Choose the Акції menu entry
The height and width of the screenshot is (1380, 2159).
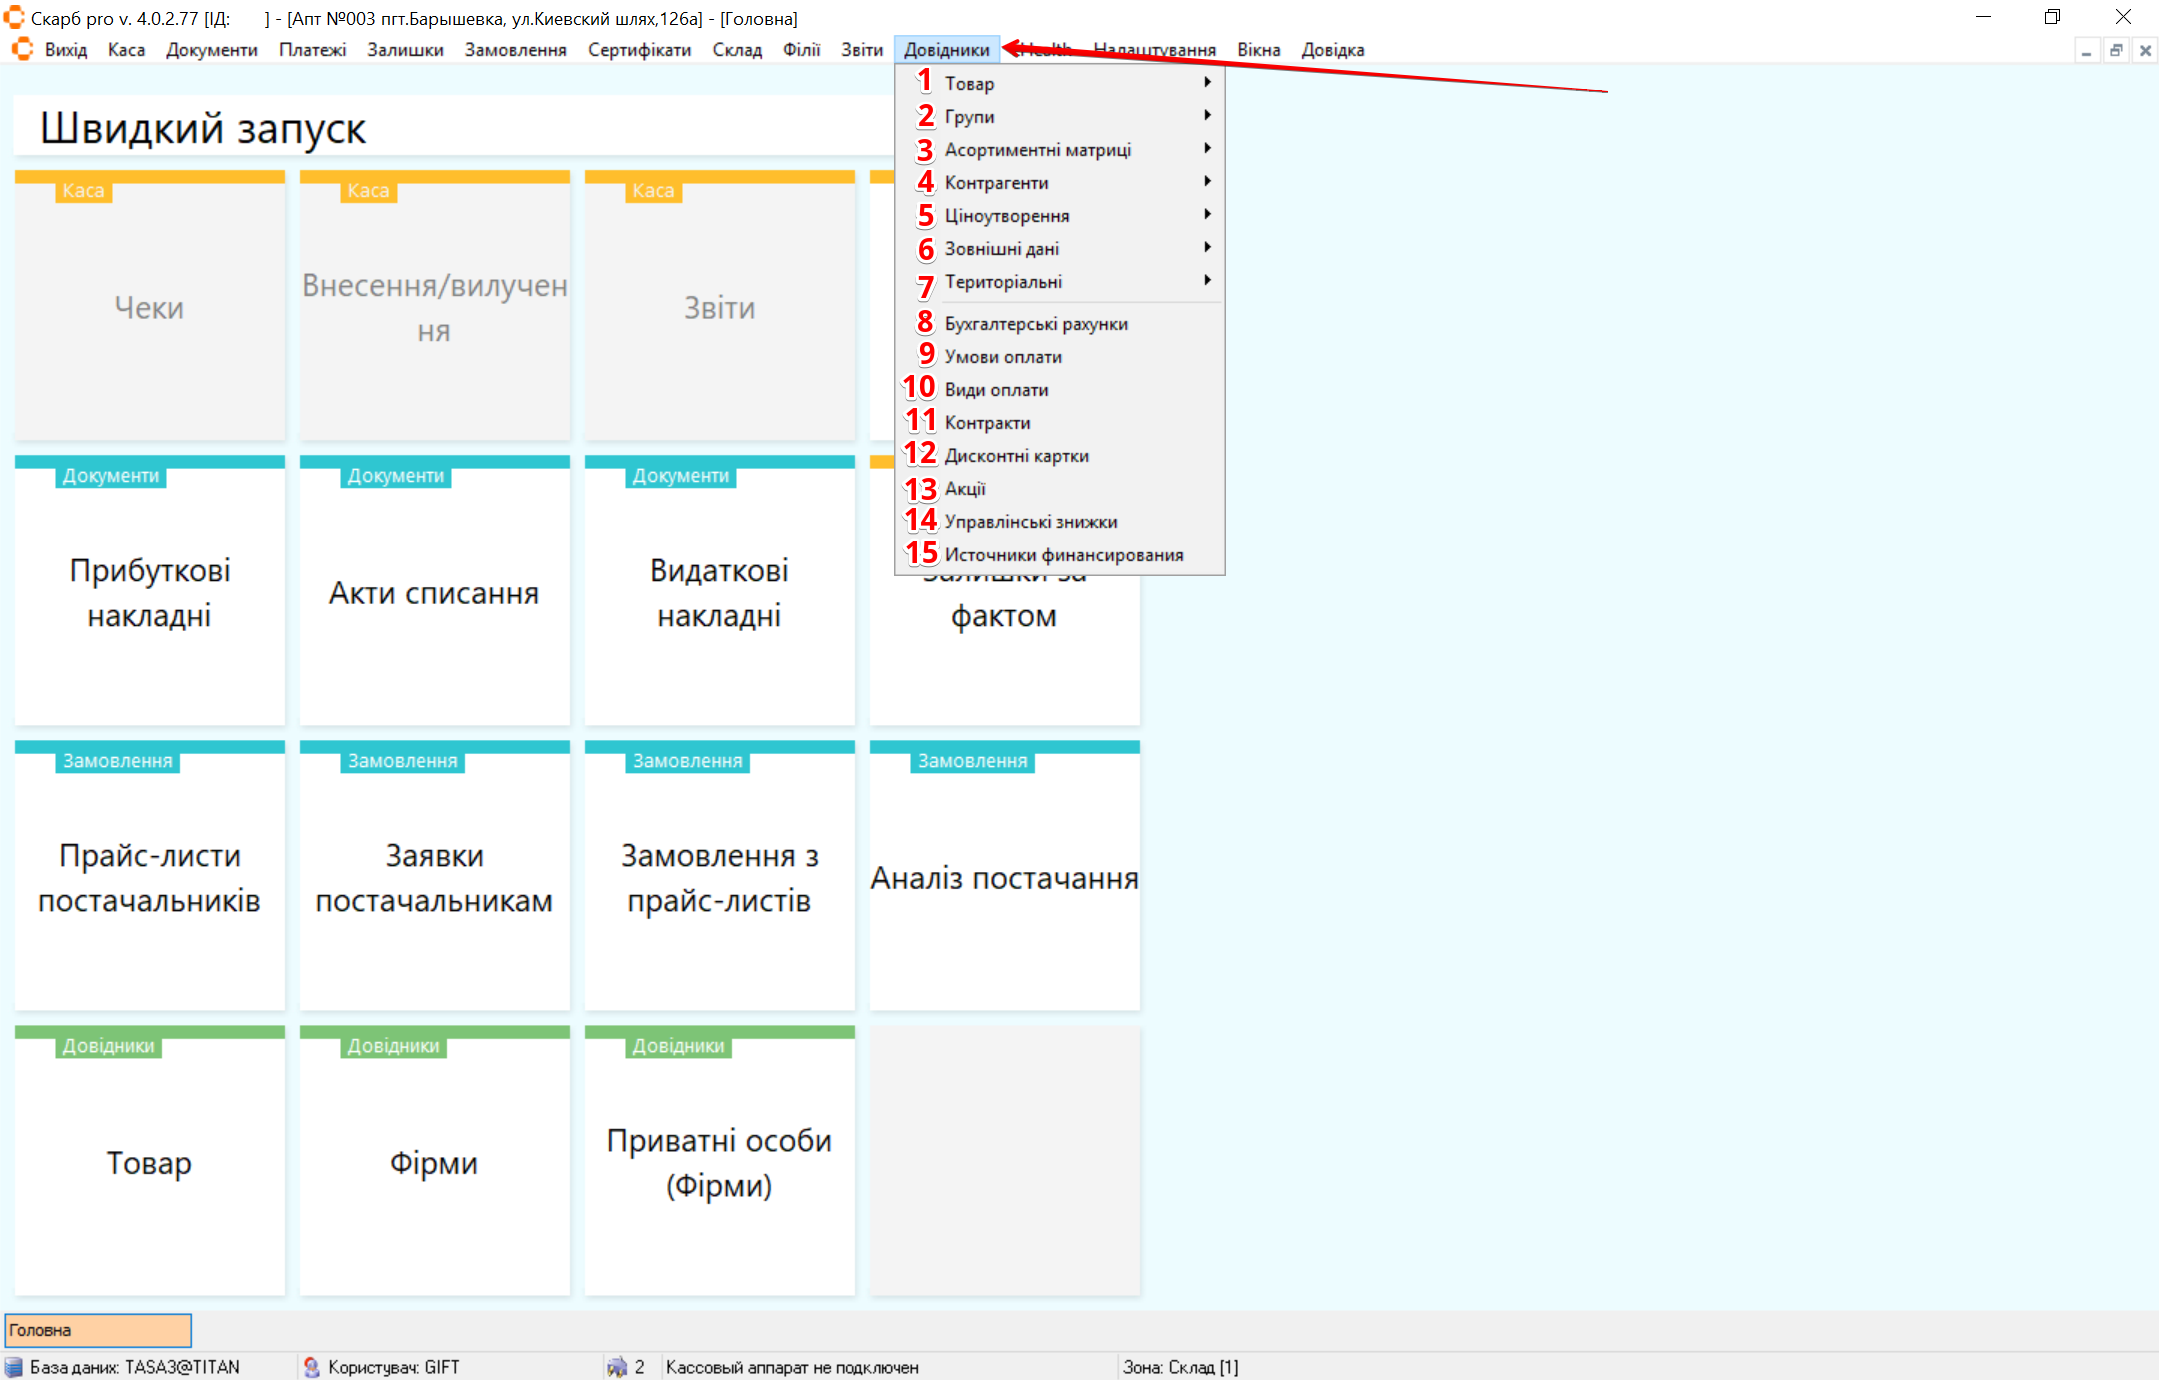pos(965,488)
